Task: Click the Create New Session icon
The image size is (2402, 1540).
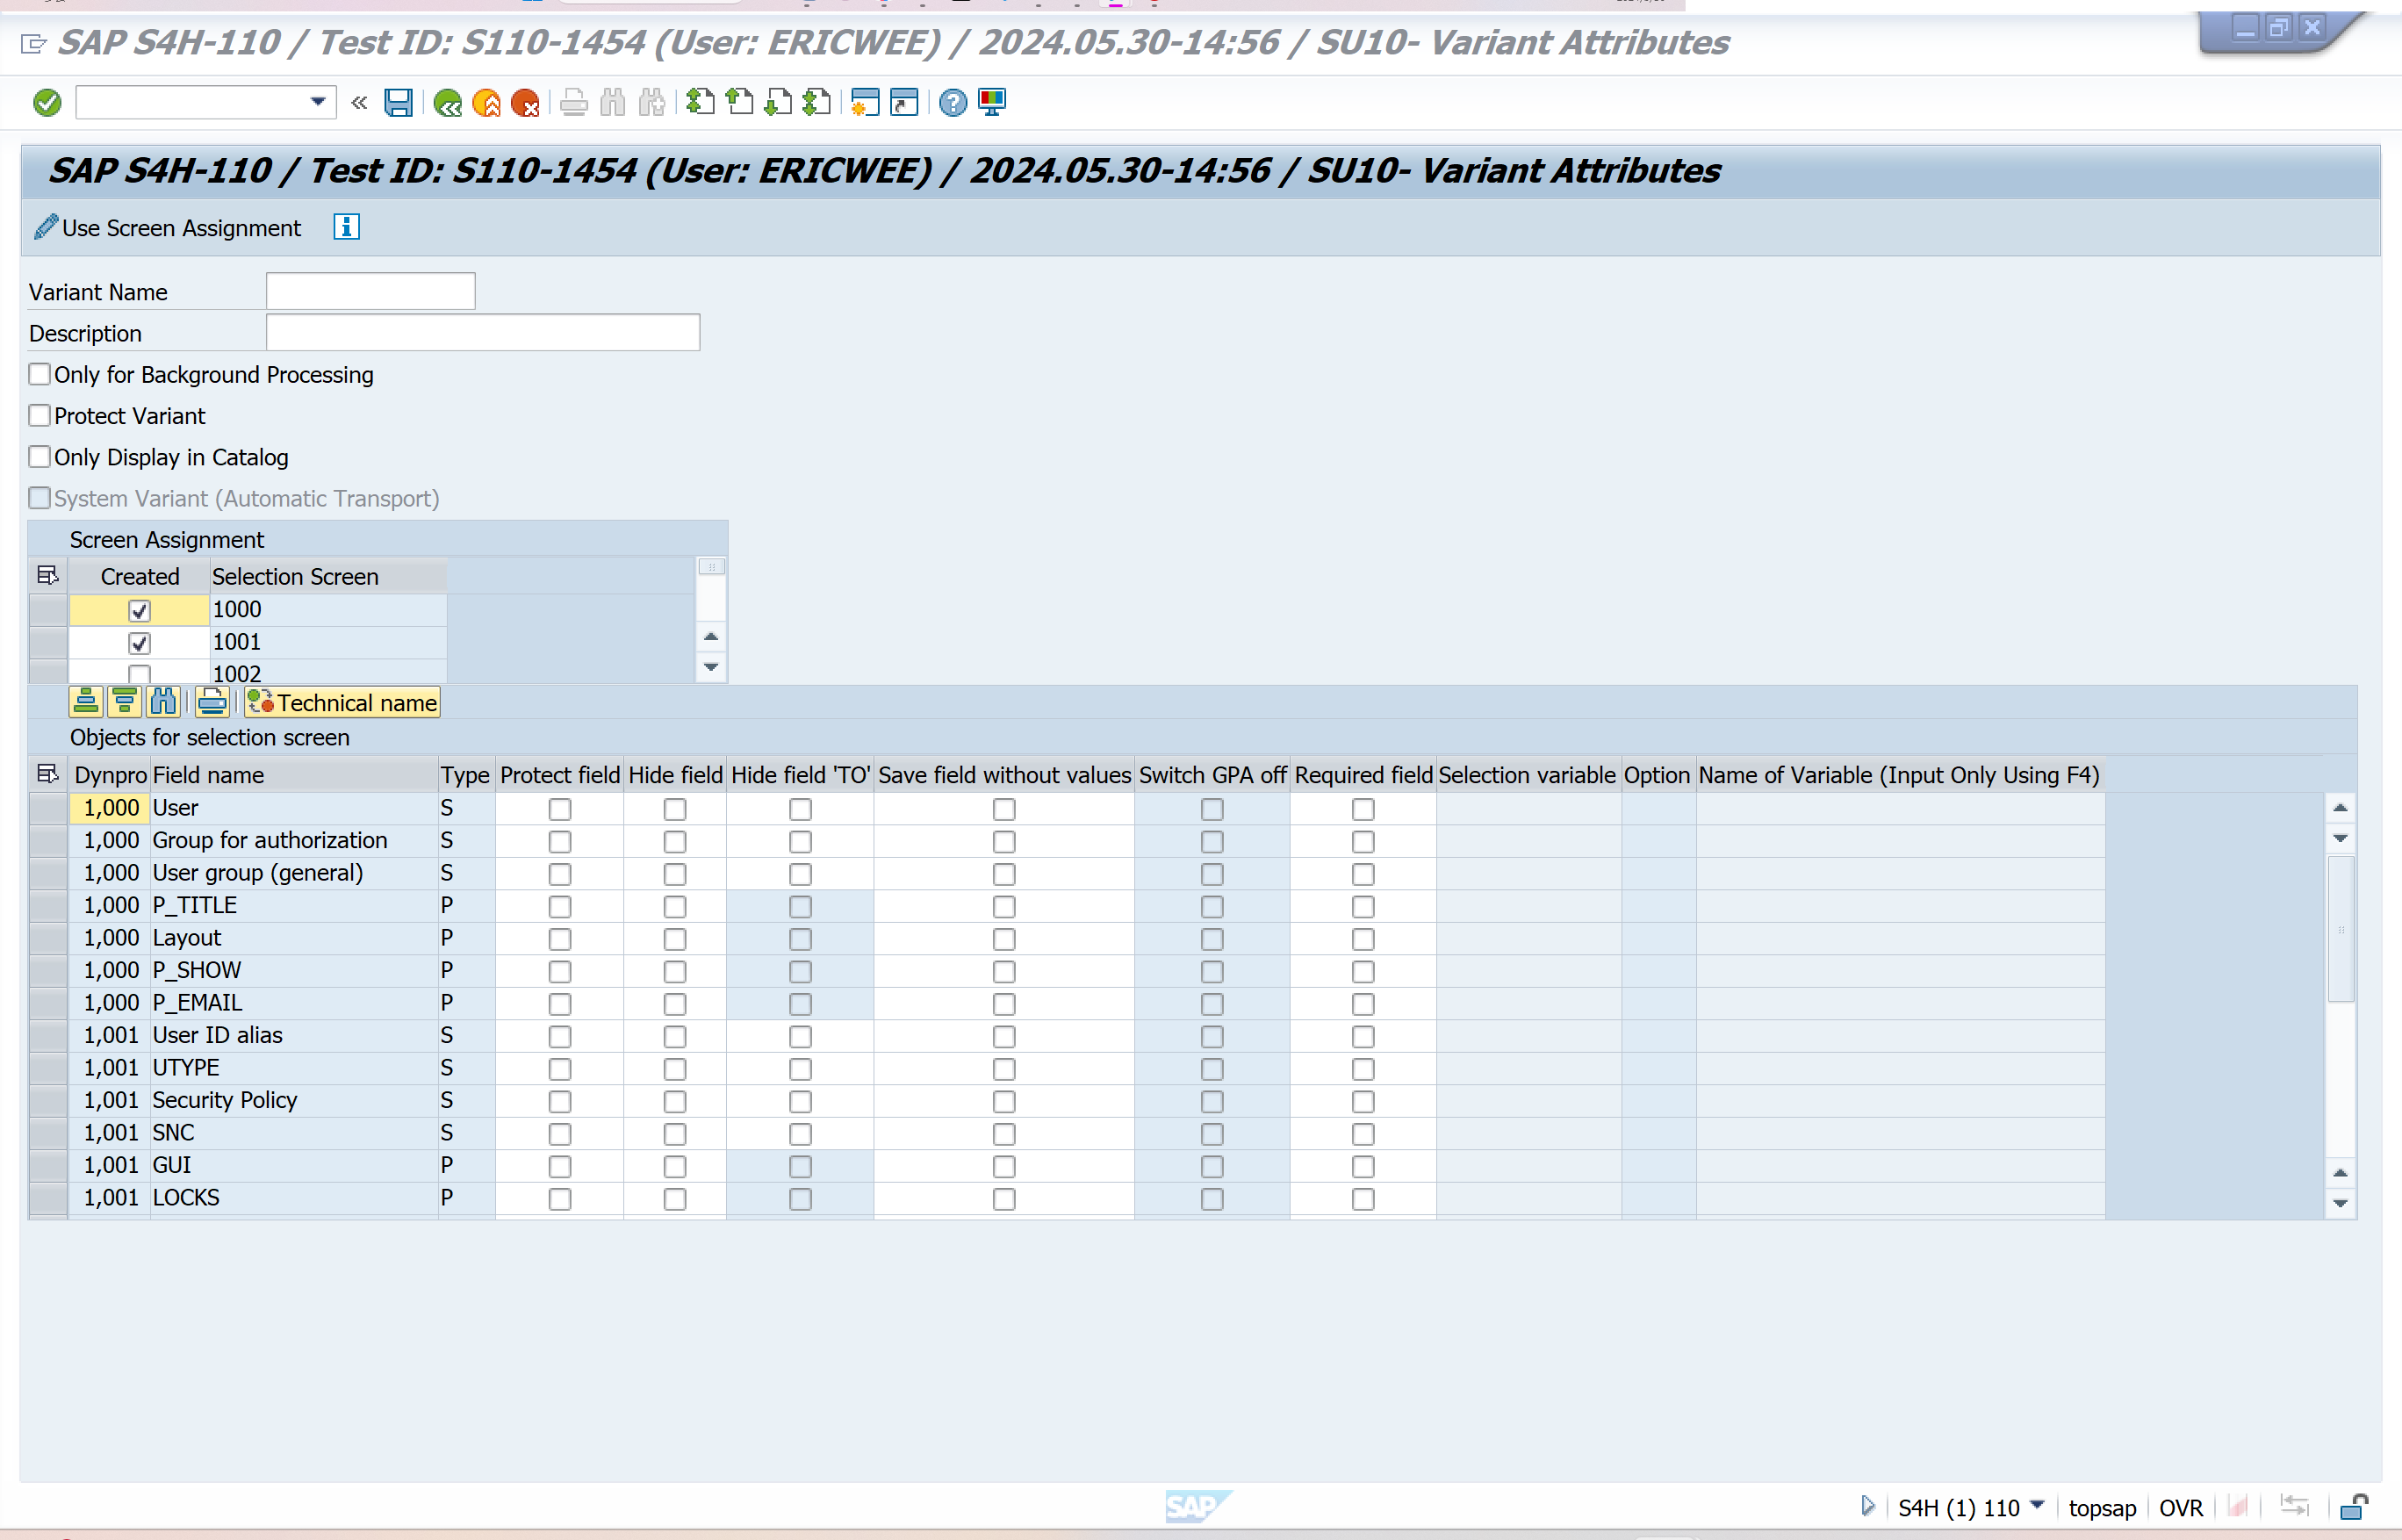Action: (864, 103)
